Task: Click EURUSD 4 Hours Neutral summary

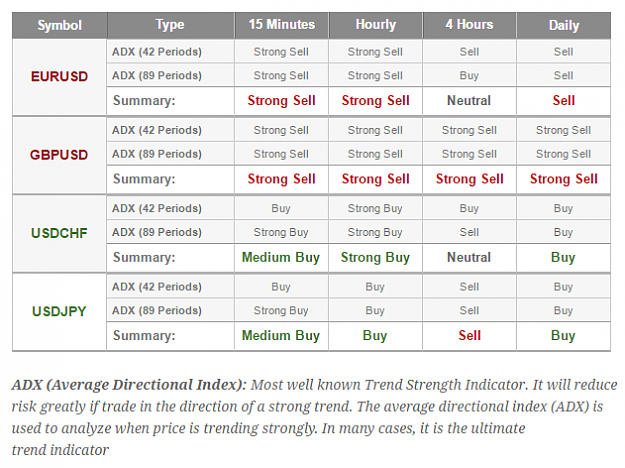Action: click(x=469, y=100)
